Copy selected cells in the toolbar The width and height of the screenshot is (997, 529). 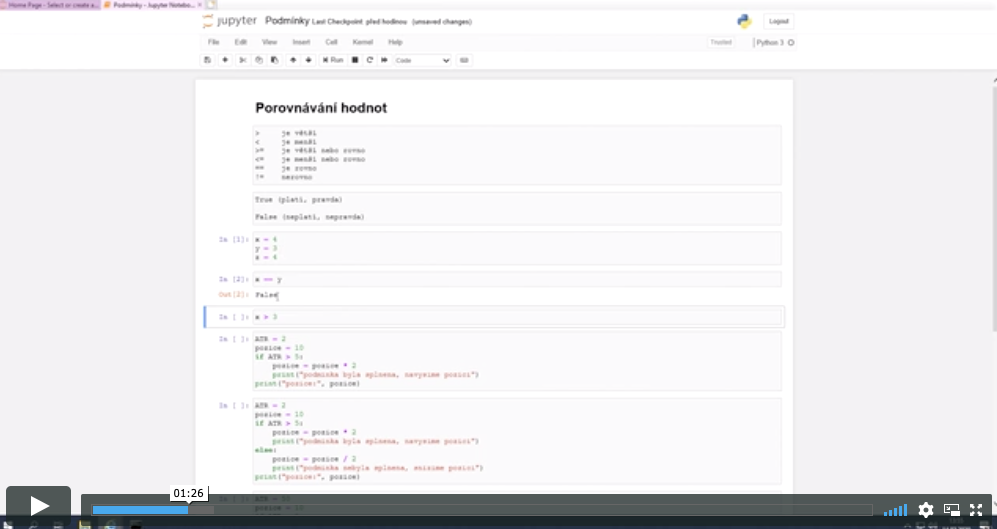[259, 60]
